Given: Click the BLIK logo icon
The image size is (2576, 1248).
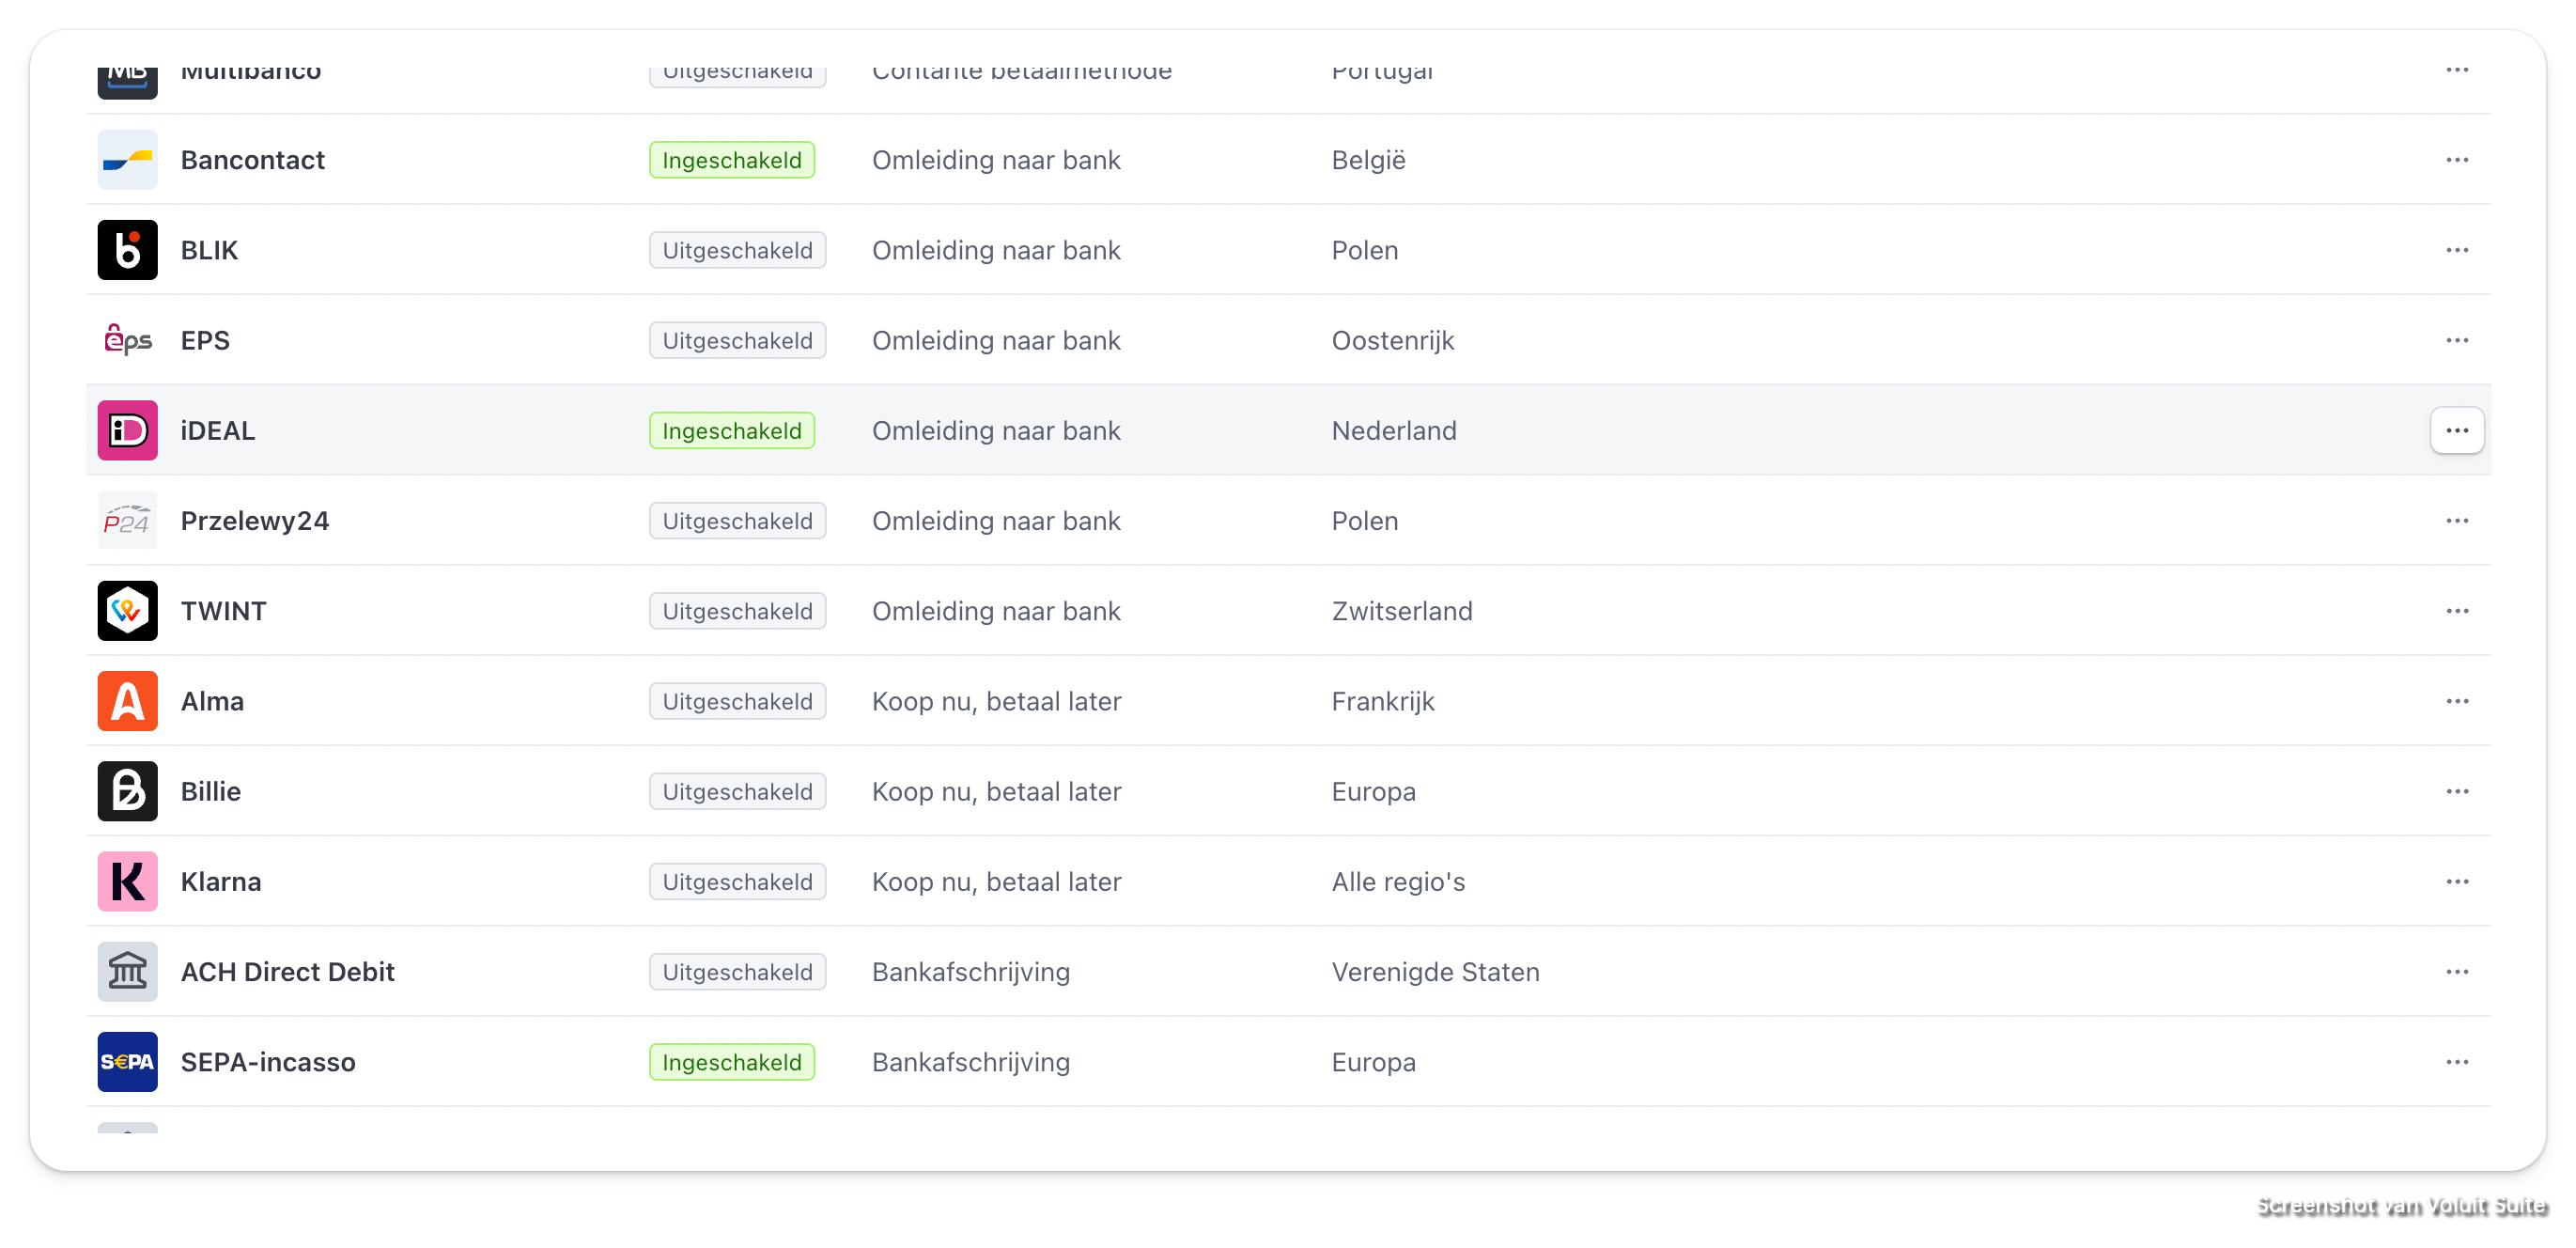Looking at the screenshot, I should (127, 250).
